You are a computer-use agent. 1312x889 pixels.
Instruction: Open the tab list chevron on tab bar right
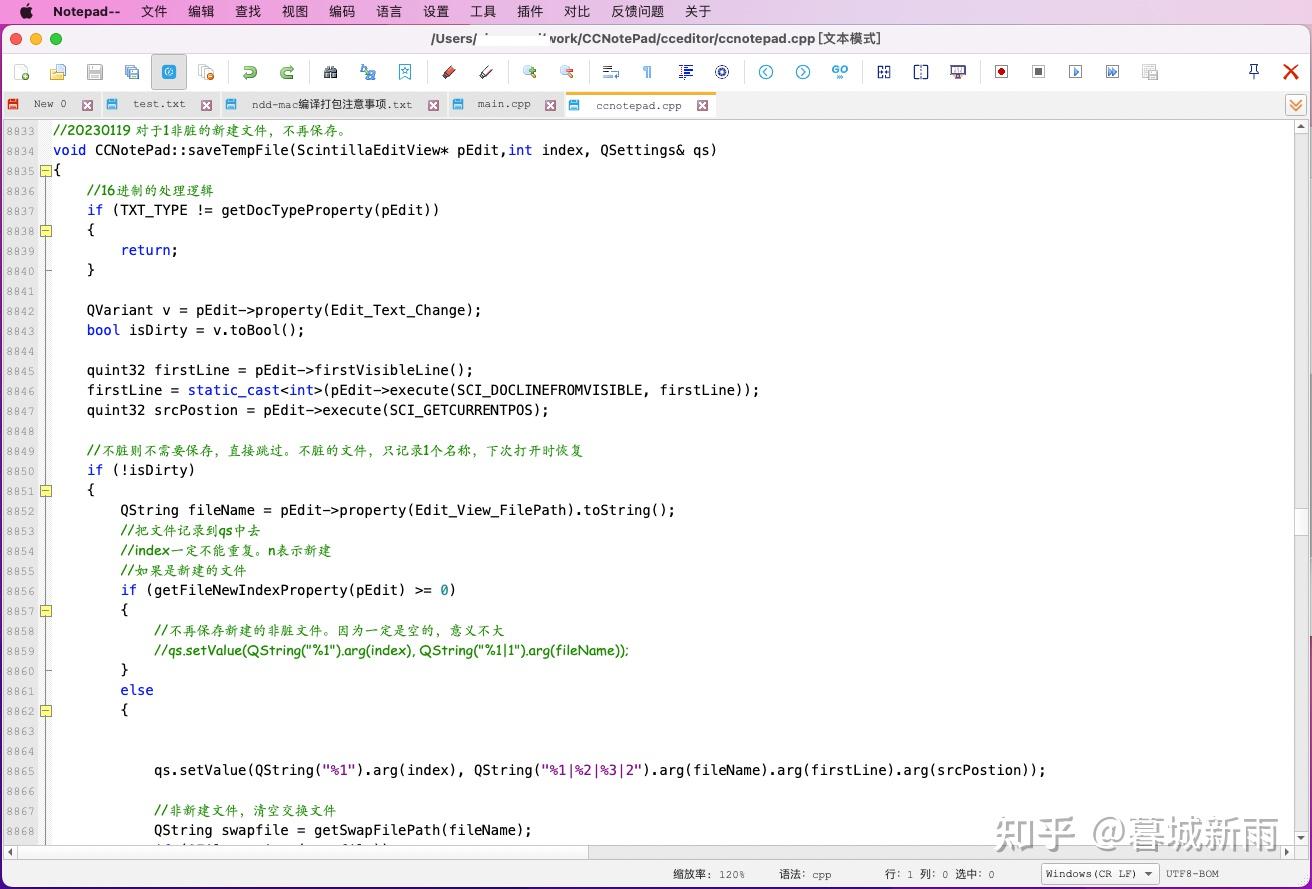pyautogui.click(x=1296, y=104)
